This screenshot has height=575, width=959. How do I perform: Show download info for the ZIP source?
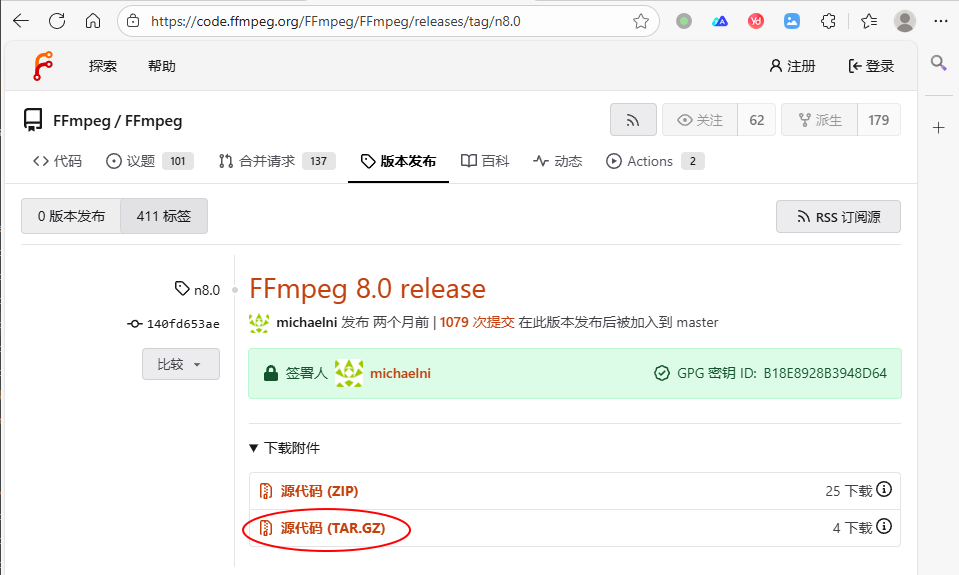click(x=884, y=489)
